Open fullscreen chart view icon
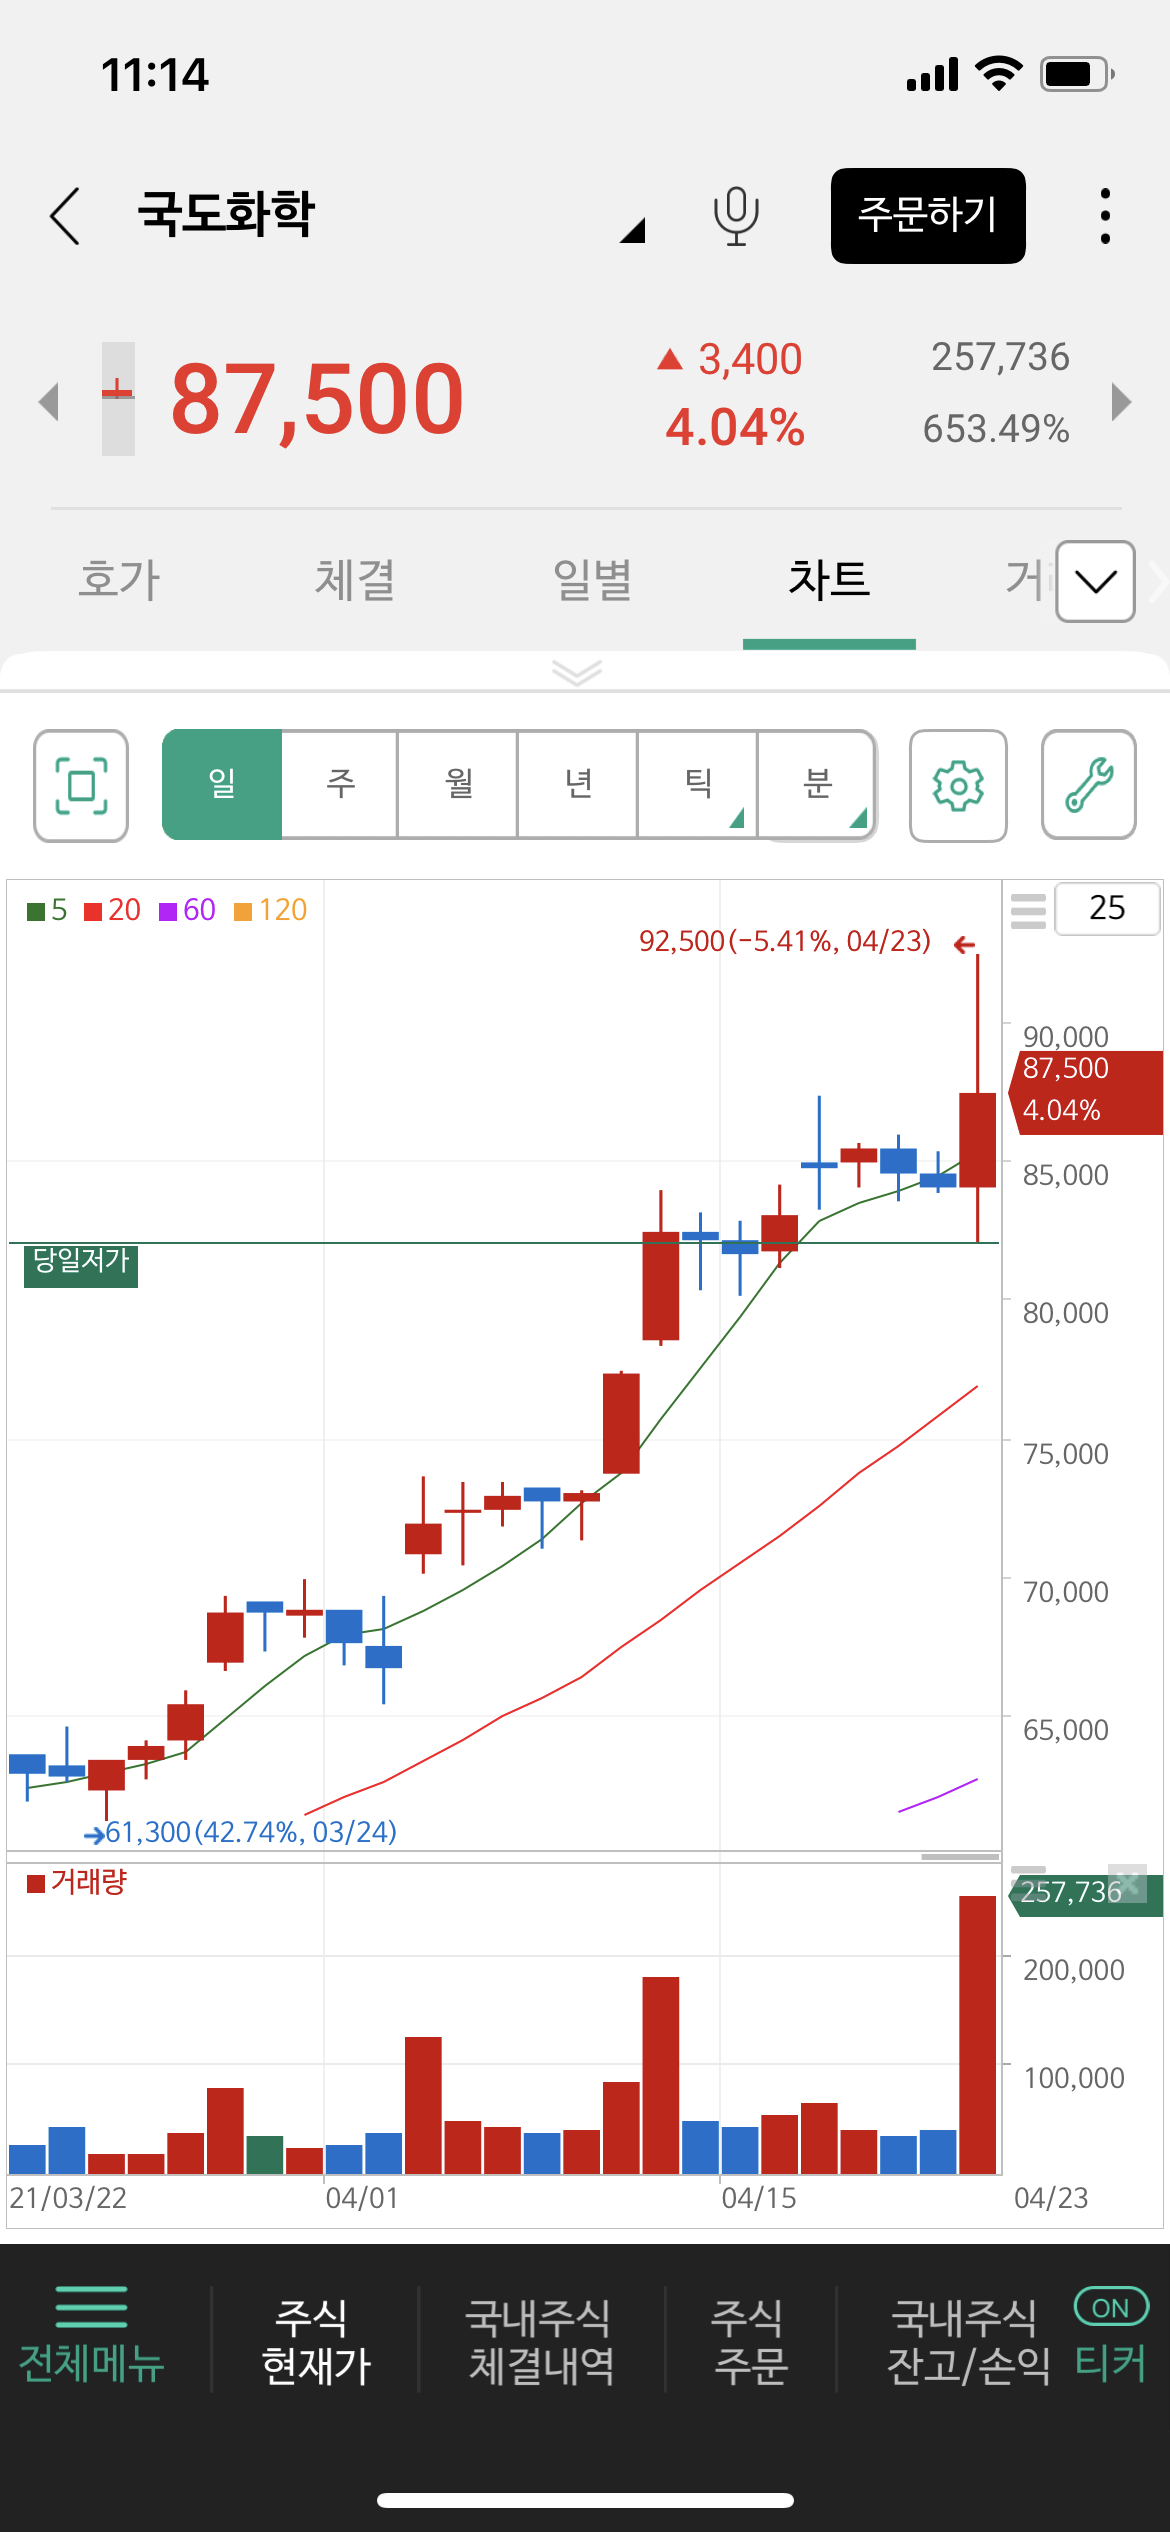 [81, 786]
